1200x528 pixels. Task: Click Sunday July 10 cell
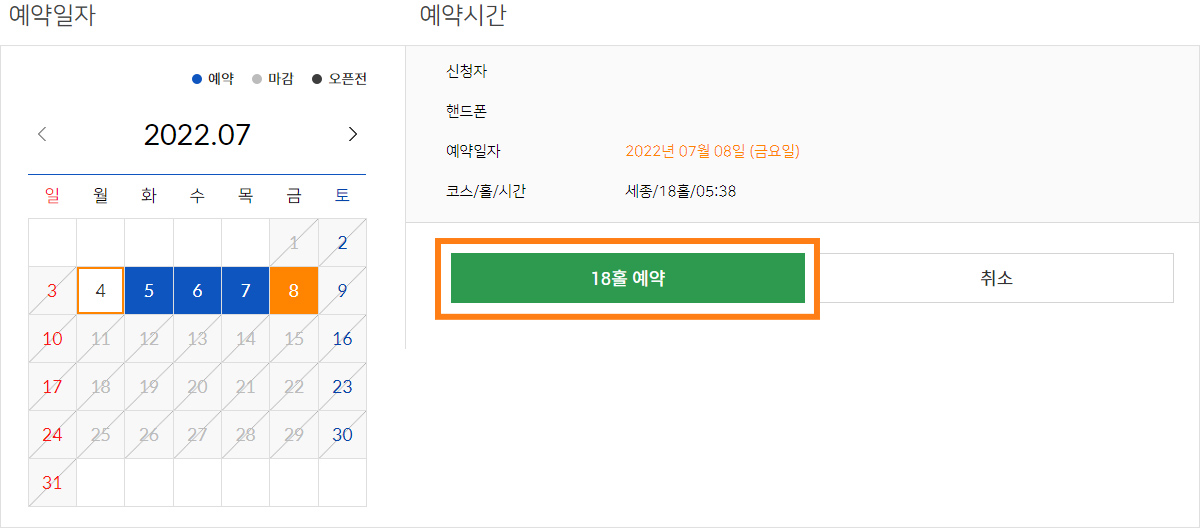[x=52, y=339]
